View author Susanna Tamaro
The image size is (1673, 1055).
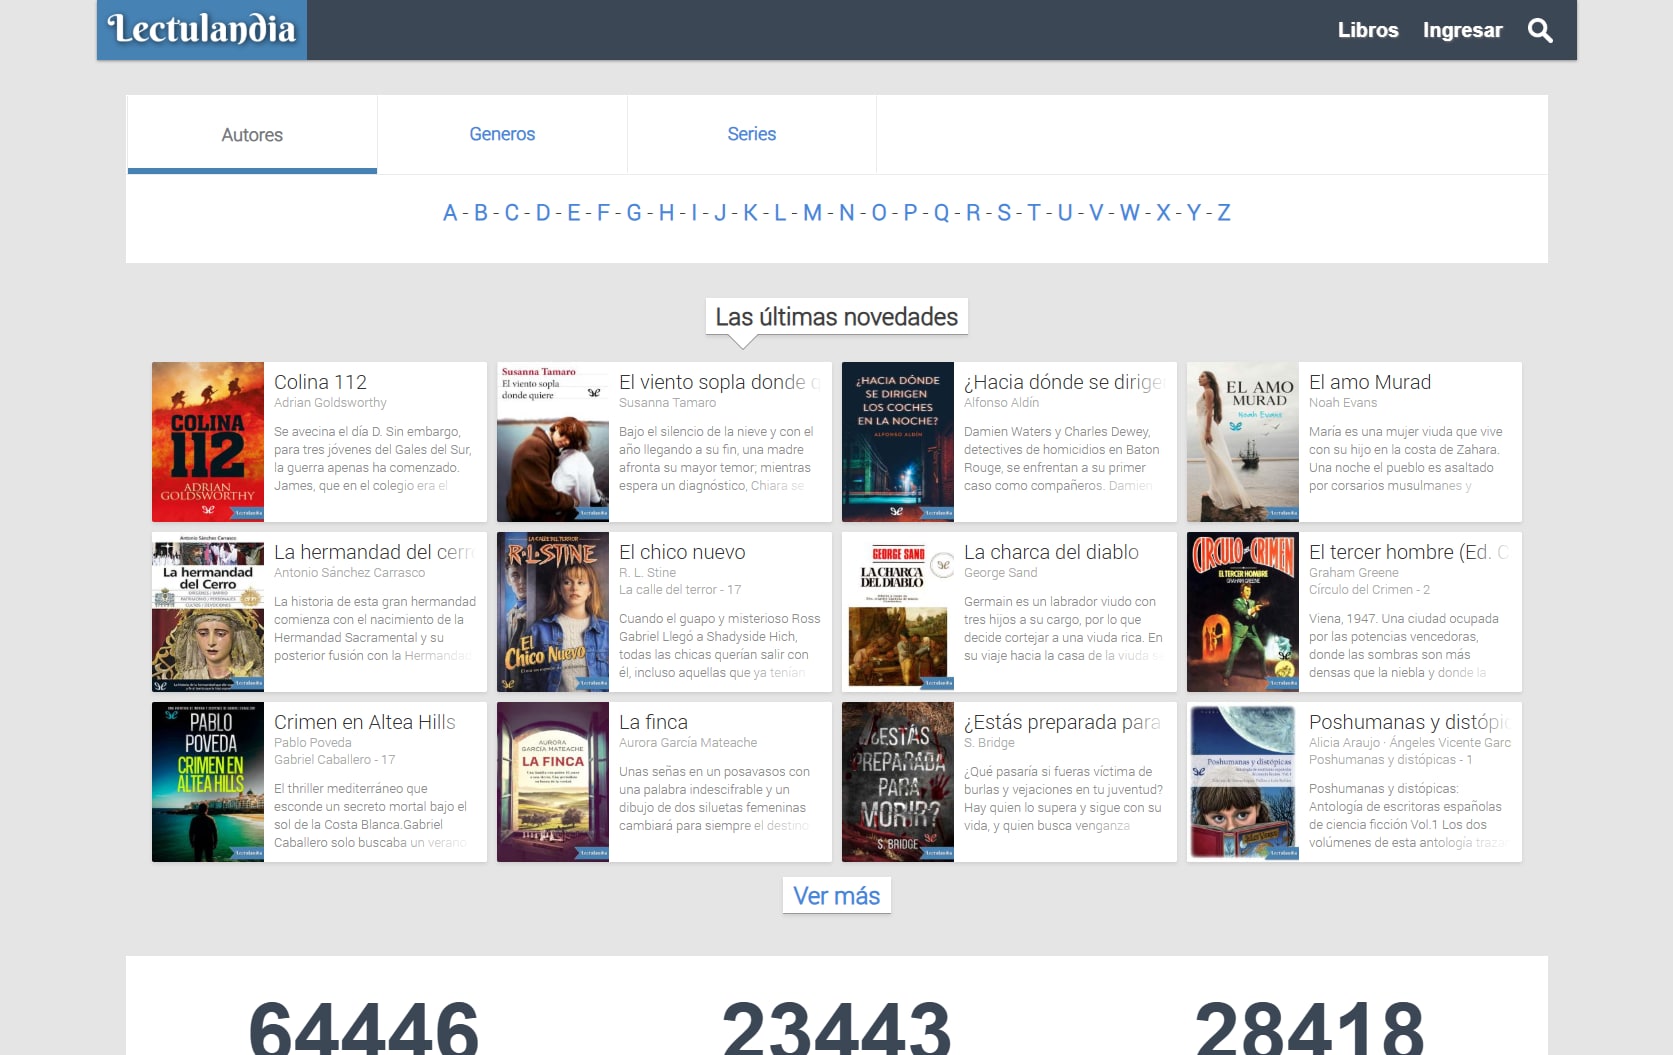[667, 402]
